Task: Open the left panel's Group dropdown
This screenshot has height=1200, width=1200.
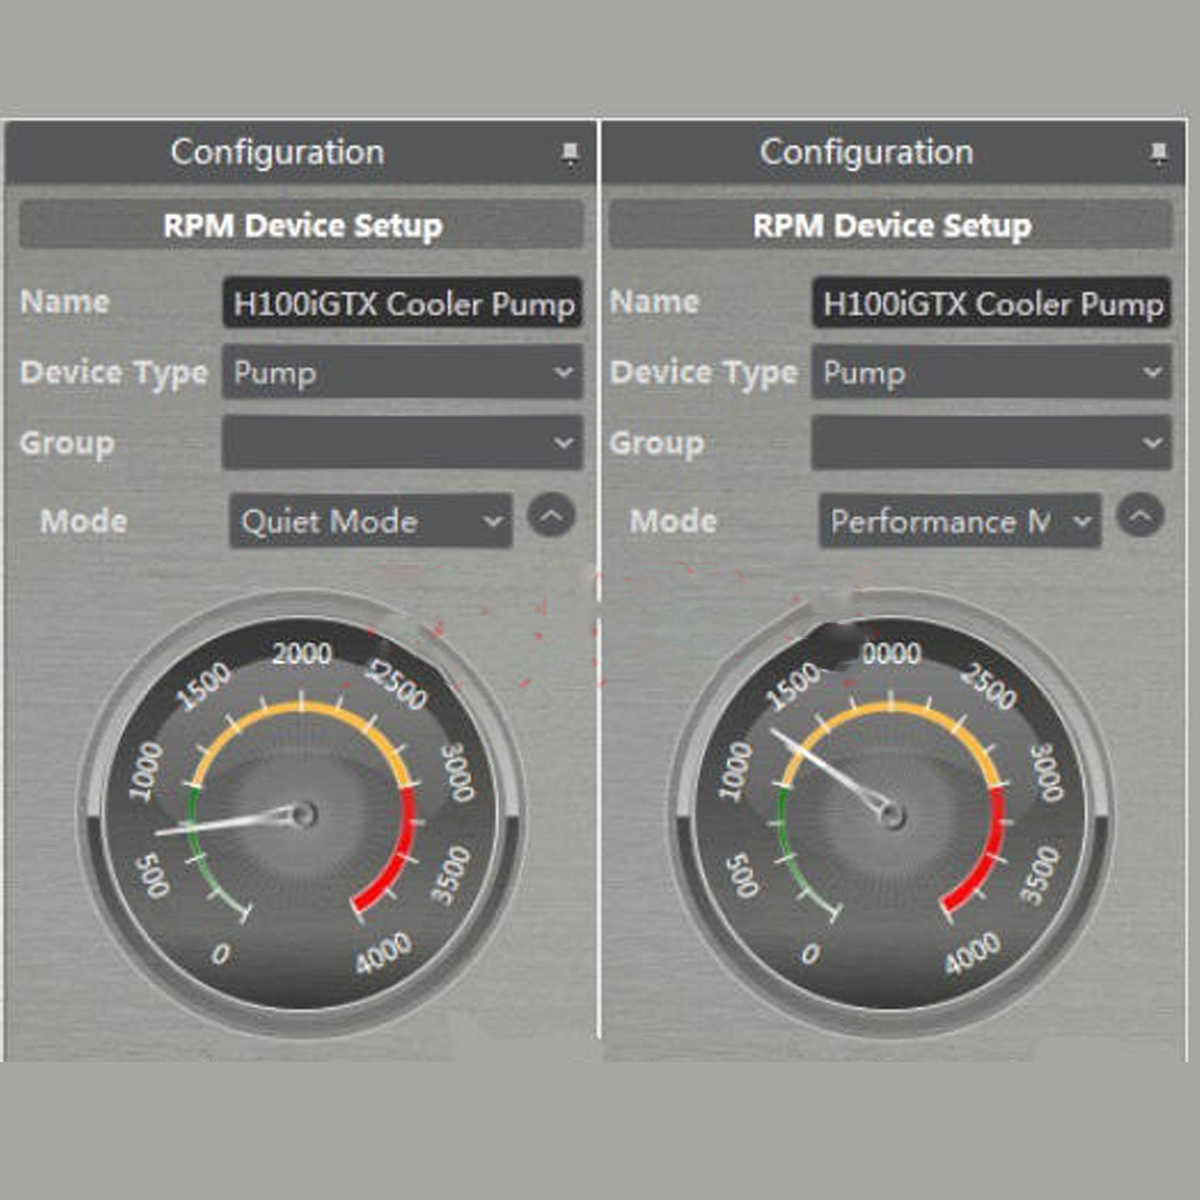Action: [402, 443]
